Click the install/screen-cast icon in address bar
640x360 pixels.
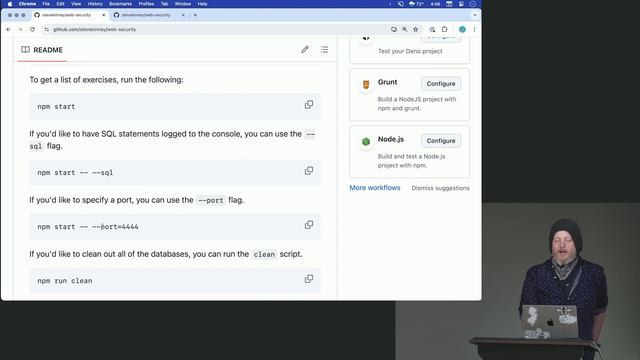[x=393, y=29]
